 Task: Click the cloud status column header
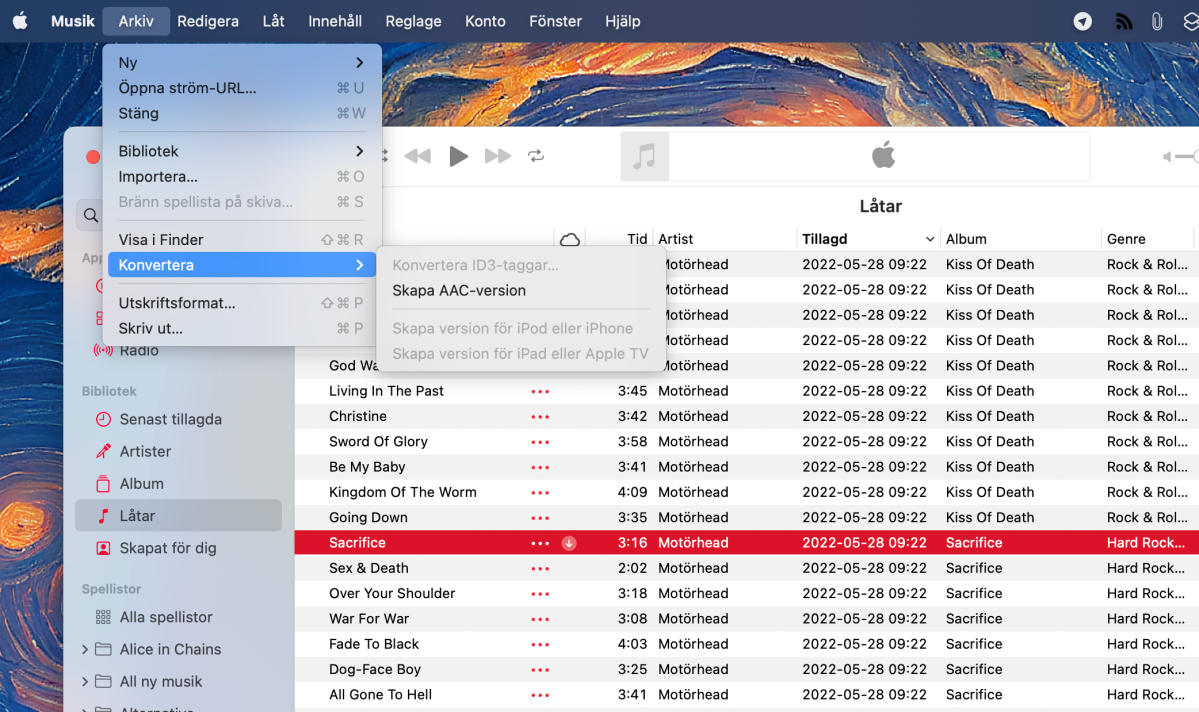pyautogui.click(x=570, y=239)
